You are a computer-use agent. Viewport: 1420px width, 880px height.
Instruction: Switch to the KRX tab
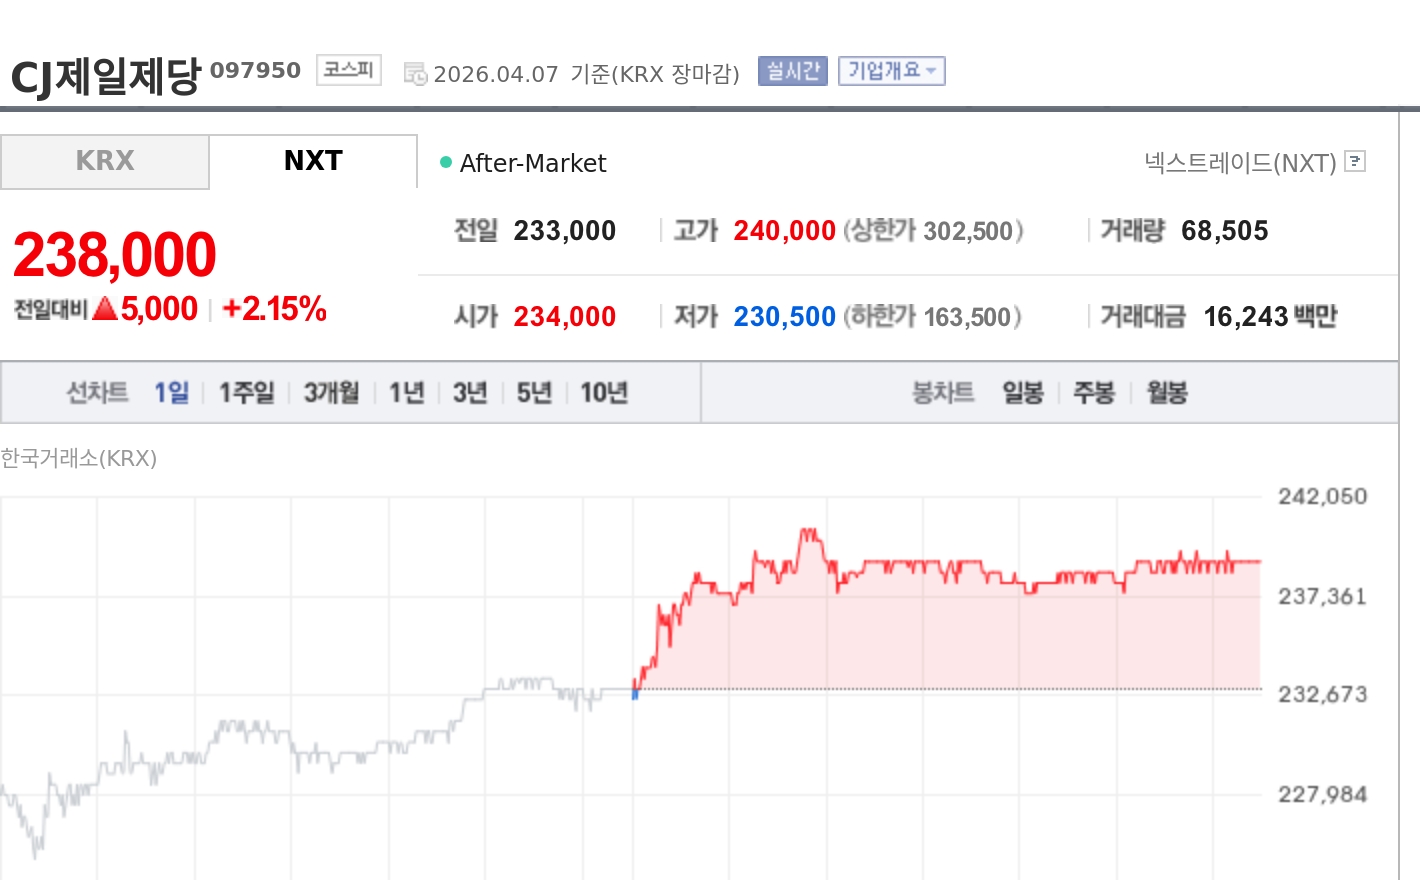105,161
